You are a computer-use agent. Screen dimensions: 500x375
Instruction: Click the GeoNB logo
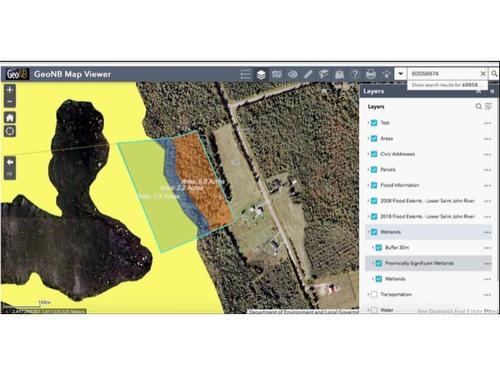pos(17,74)
